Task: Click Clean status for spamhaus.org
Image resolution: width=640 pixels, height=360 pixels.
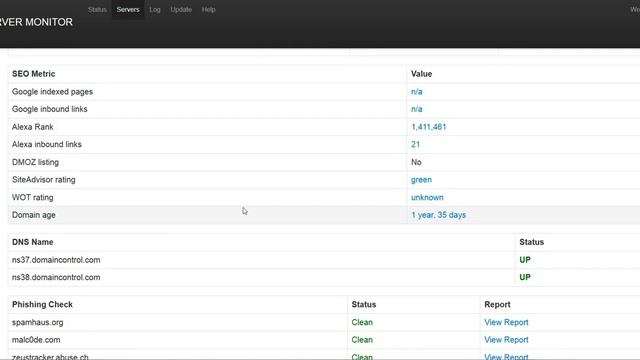Action: (x=362, y=322)
